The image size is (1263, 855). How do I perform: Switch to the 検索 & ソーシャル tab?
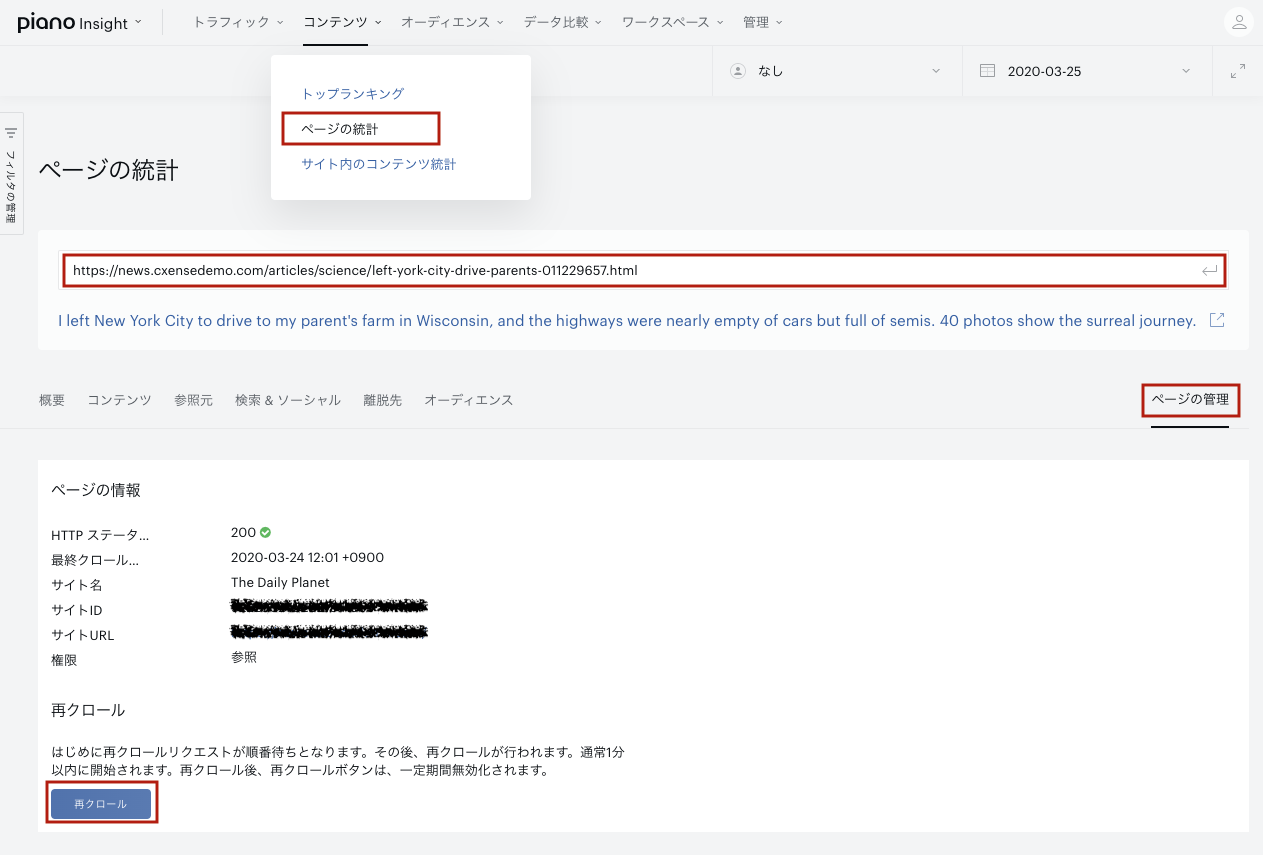pos(288,400)
